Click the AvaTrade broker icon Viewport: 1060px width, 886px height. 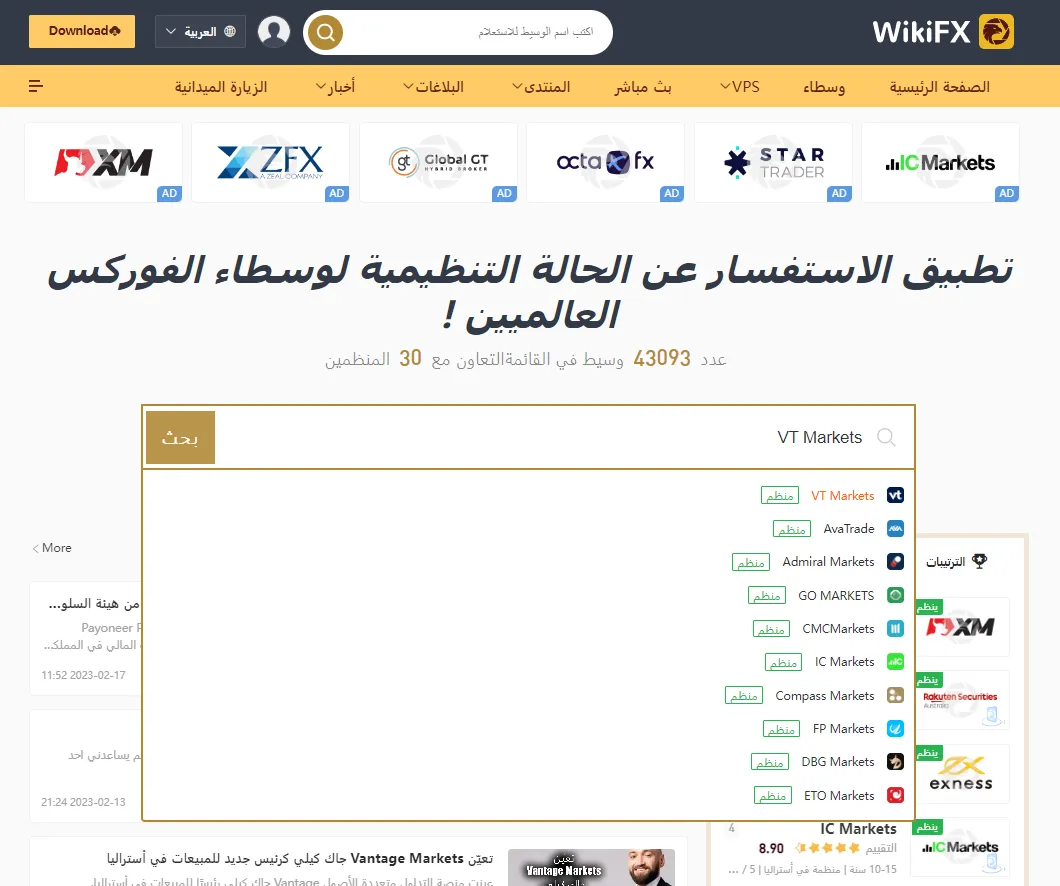click(895, 528)
